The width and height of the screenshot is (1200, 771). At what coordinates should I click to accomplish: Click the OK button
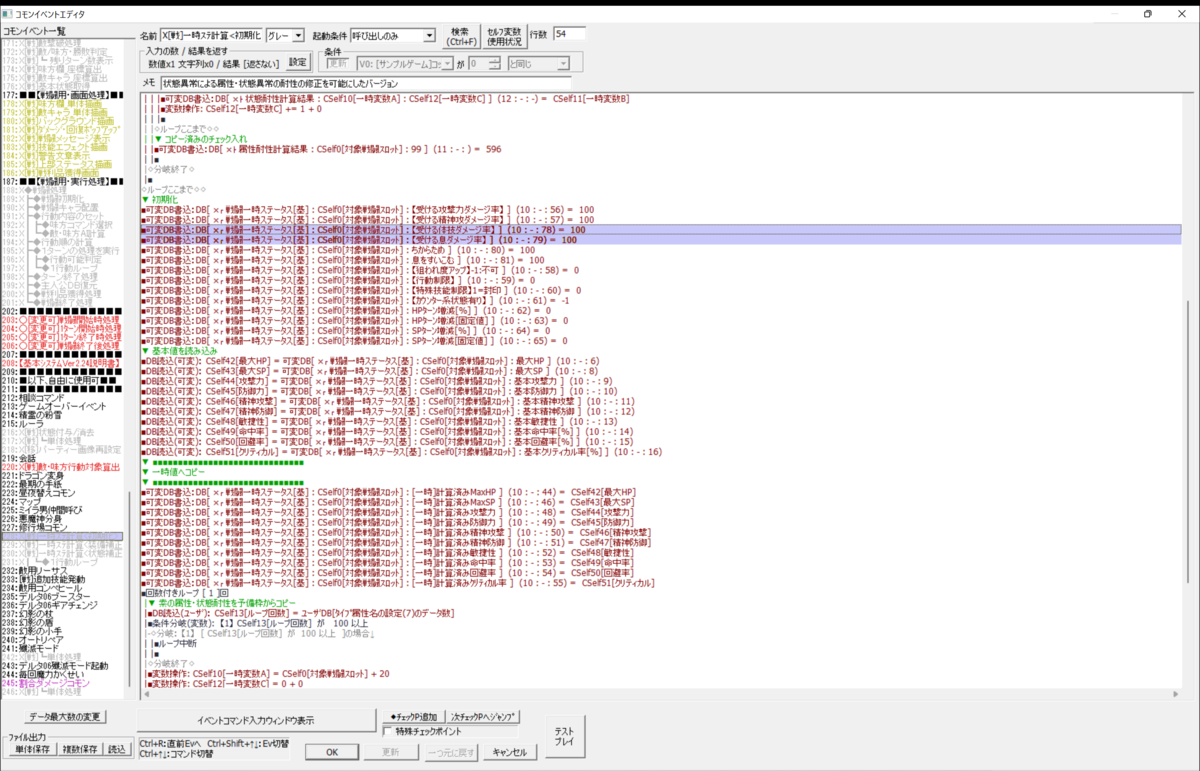click(x=332, y=751)
